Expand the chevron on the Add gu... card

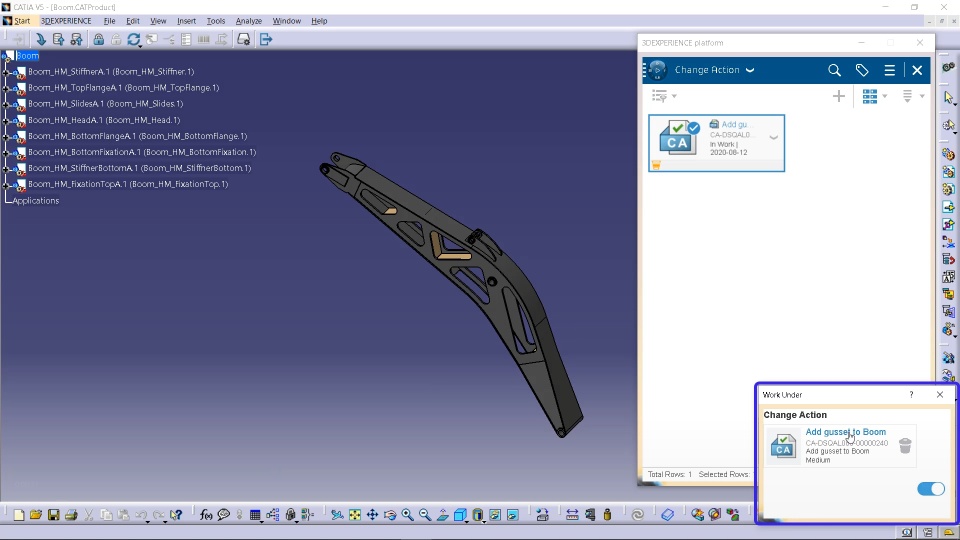tap(773, 138)
